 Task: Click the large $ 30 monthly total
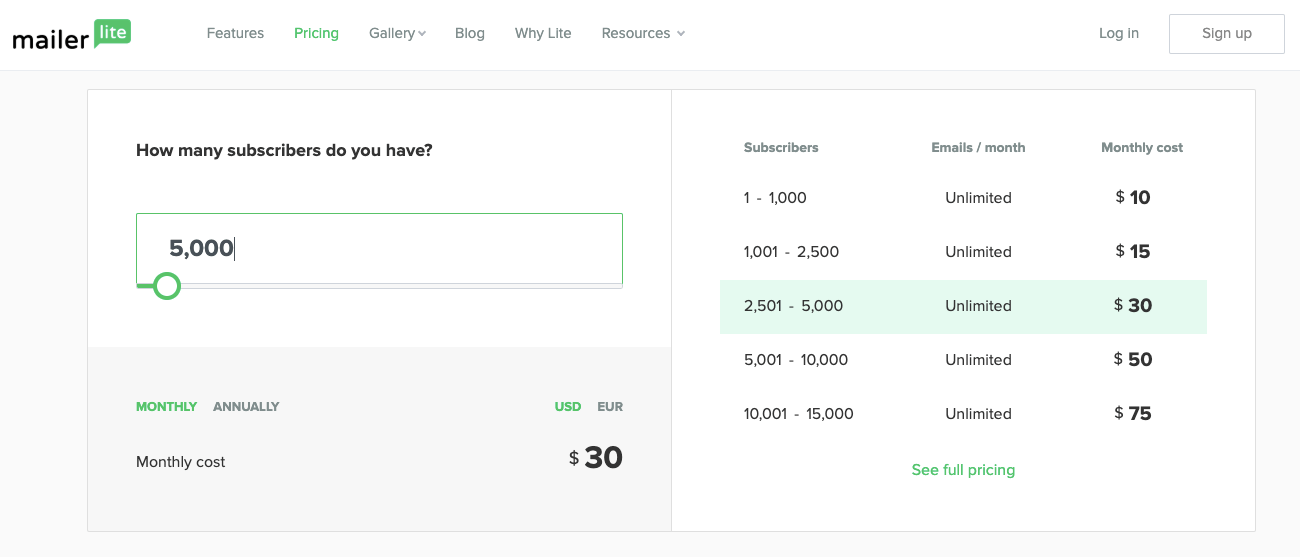[596, 458]
